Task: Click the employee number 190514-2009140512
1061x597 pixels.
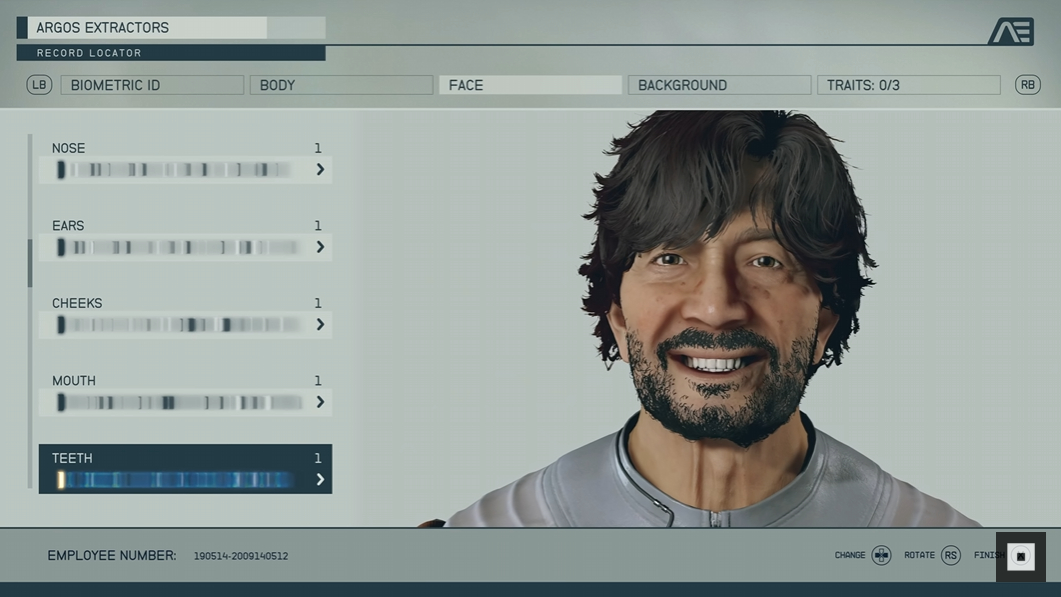Action: point(241,556)
